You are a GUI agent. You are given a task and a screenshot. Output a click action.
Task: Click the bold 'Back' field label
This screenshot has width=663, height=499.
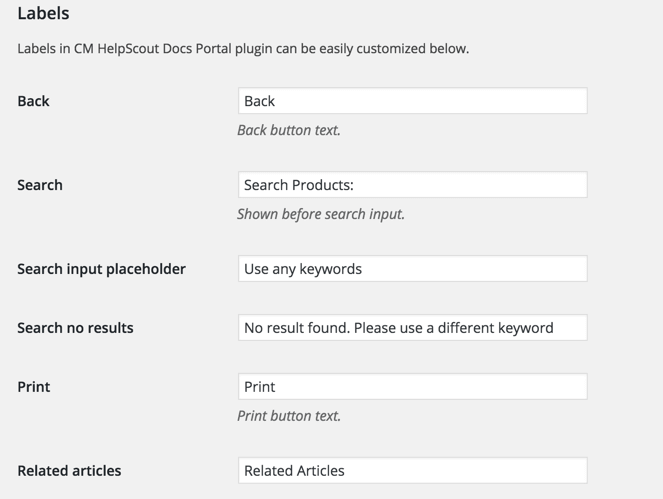[33, 101]
